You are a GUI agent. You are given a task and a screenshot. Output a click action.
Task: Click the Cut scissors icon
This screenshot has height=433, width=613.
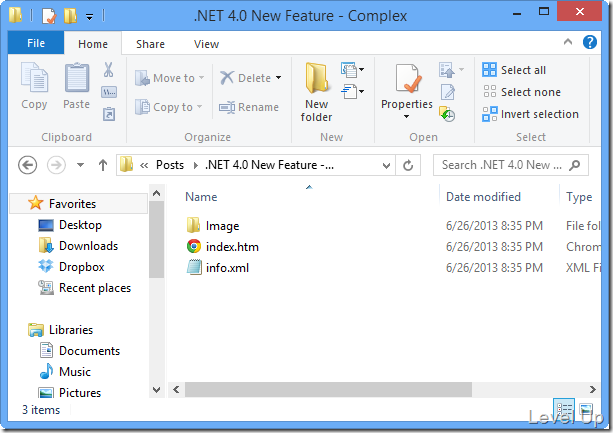(x=108, y=70)
